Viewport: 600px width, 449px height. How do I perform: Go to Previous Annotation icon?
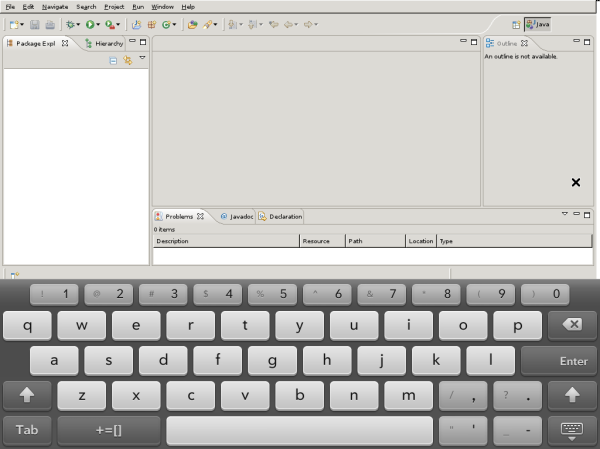252,25
